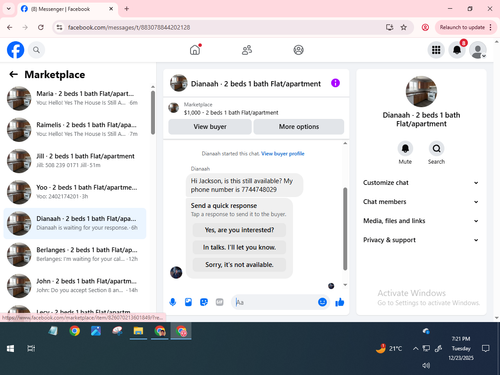Click the back arrow beside Marketplace

click(13, 74)
